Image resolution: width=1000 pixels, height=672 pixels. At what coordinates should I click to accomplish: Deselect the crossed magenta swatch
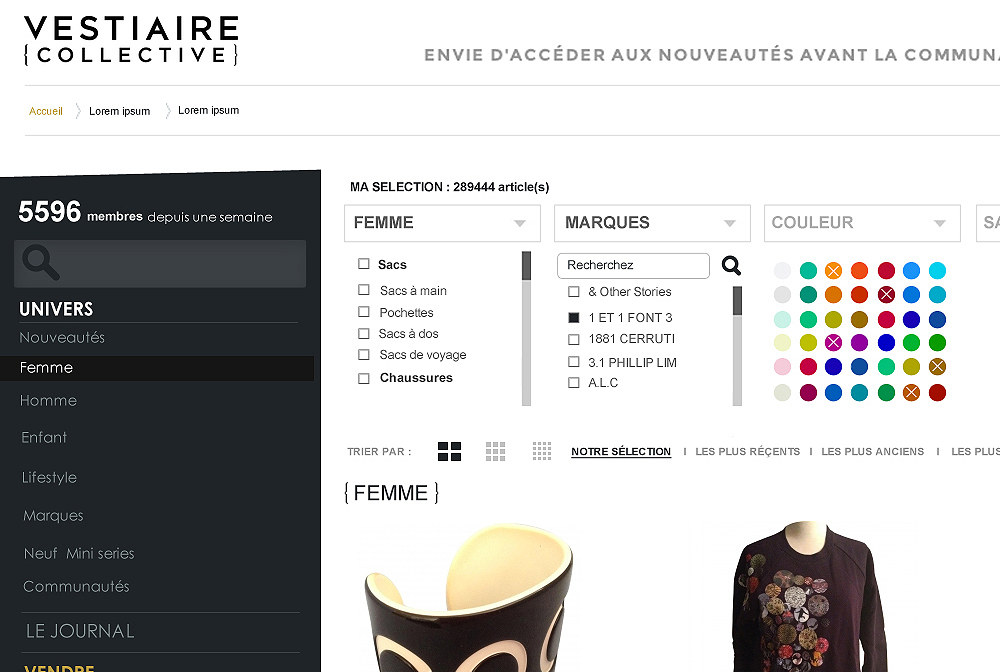coord(834,342)
